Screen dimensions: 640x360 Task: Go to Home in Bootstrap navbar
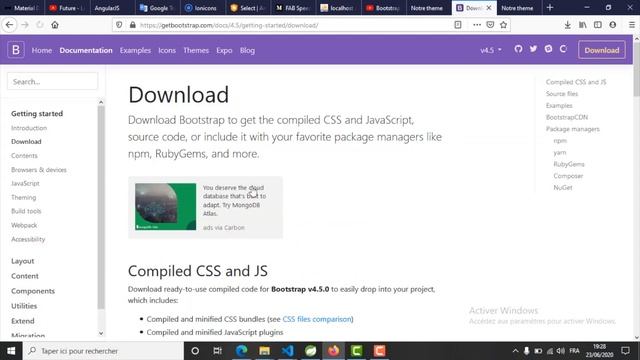42,50
